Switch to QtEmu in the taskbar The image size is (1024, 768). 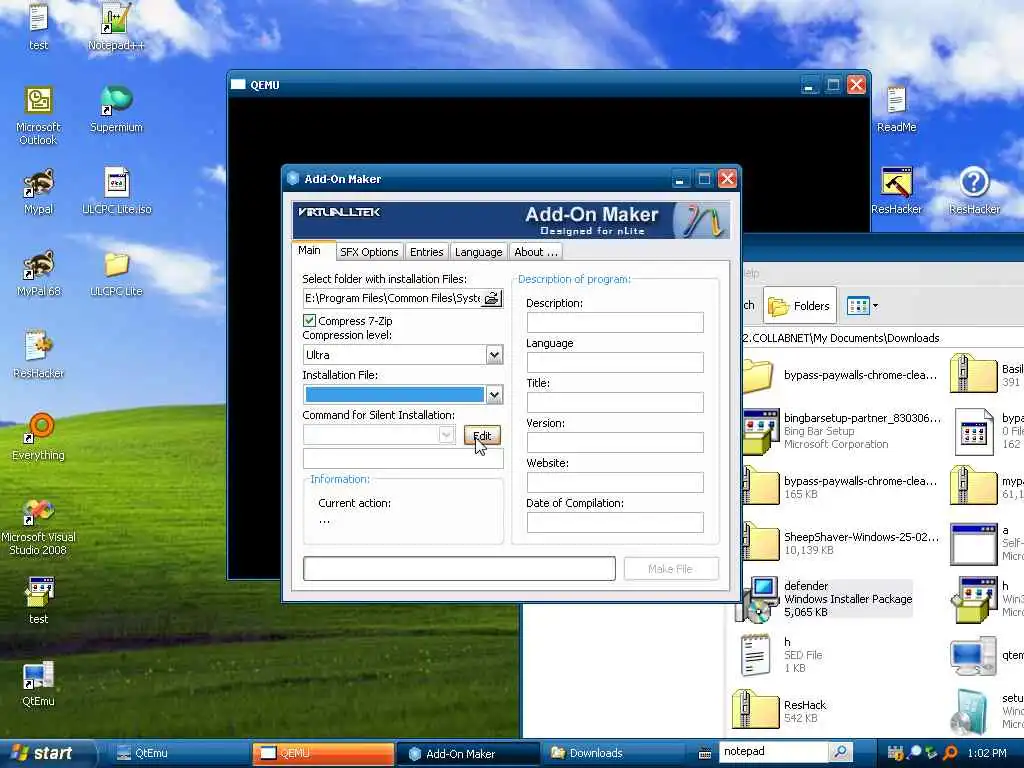(x=178, y=753)
